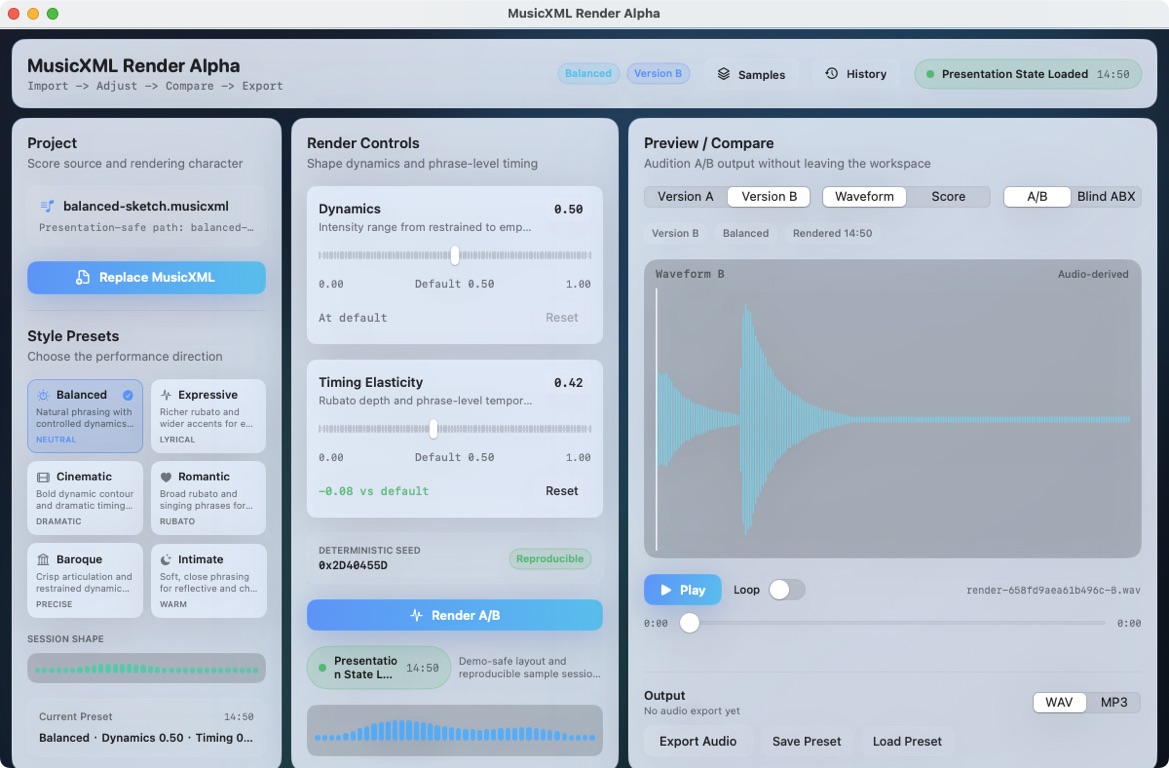Open the History clock icon

point(831,74)
